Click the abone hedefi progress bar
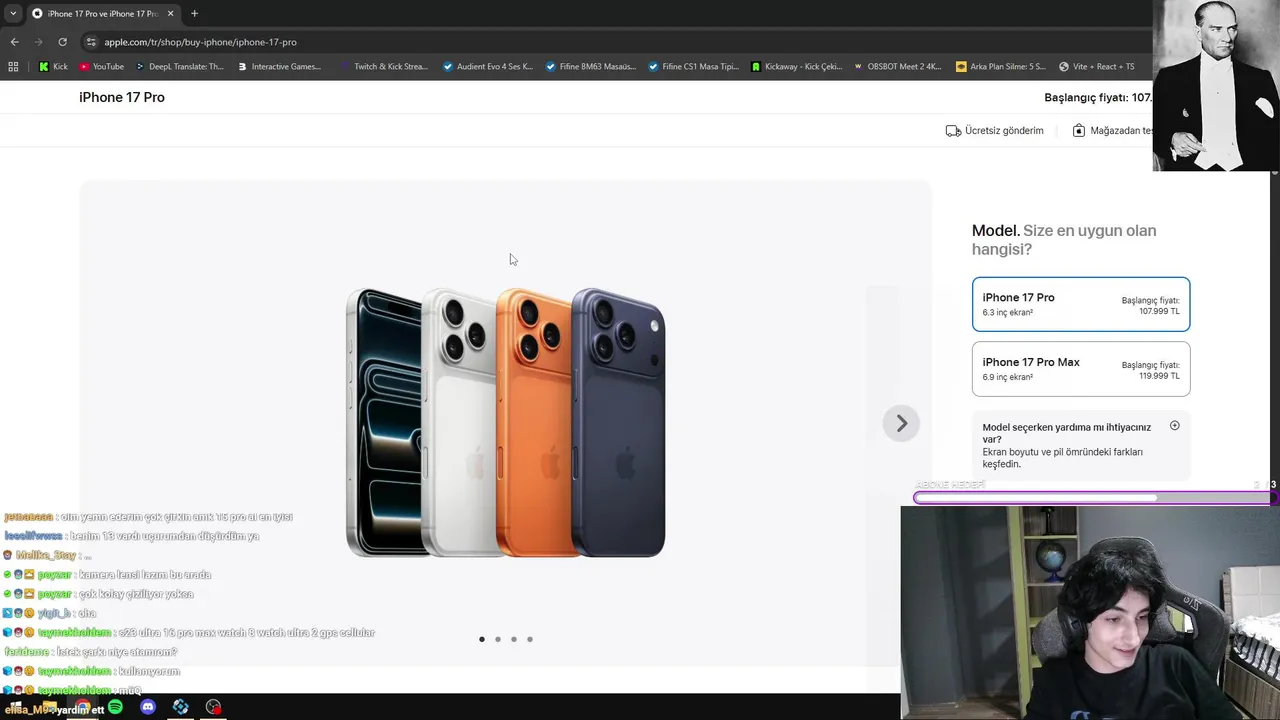 coord(1094,497)
